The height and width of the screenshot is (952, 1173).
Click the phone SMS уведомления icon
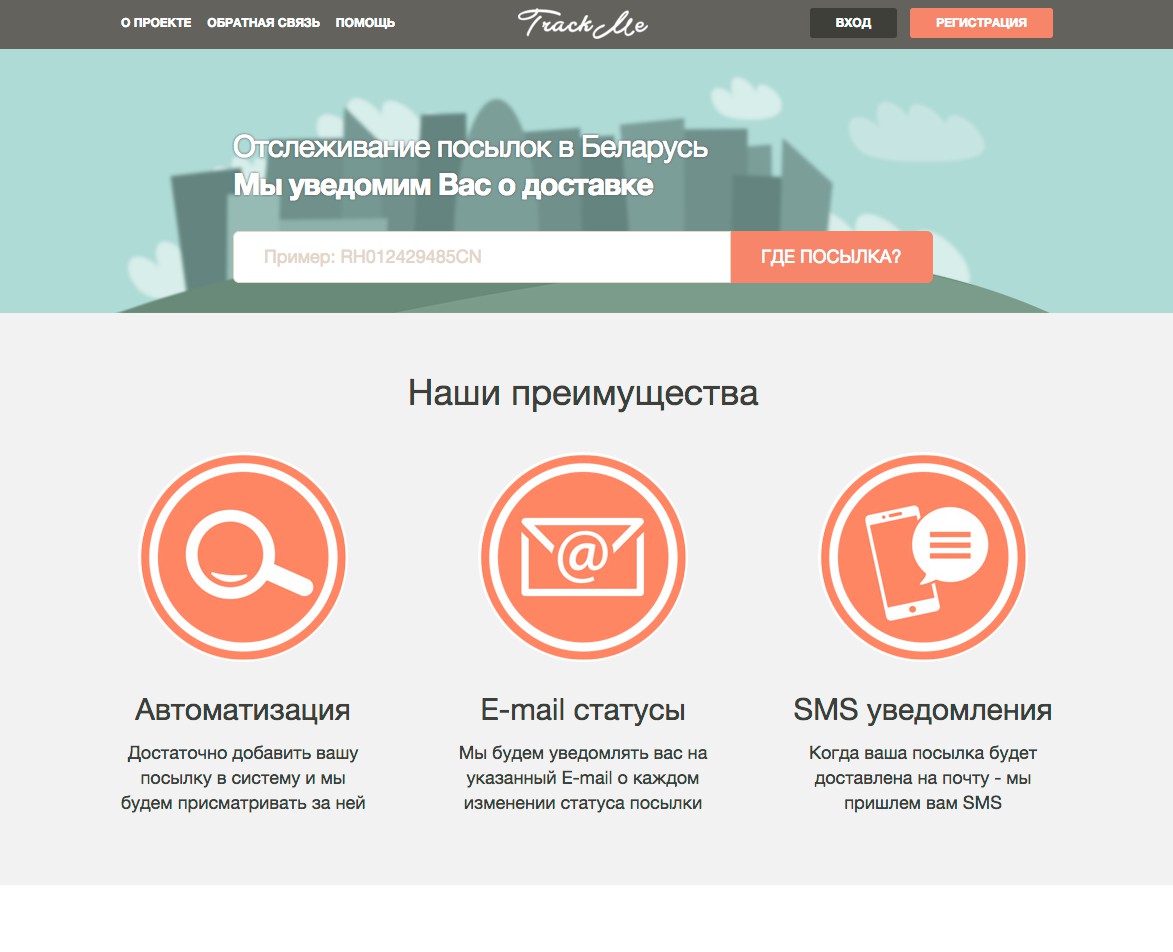pos(923,557)
